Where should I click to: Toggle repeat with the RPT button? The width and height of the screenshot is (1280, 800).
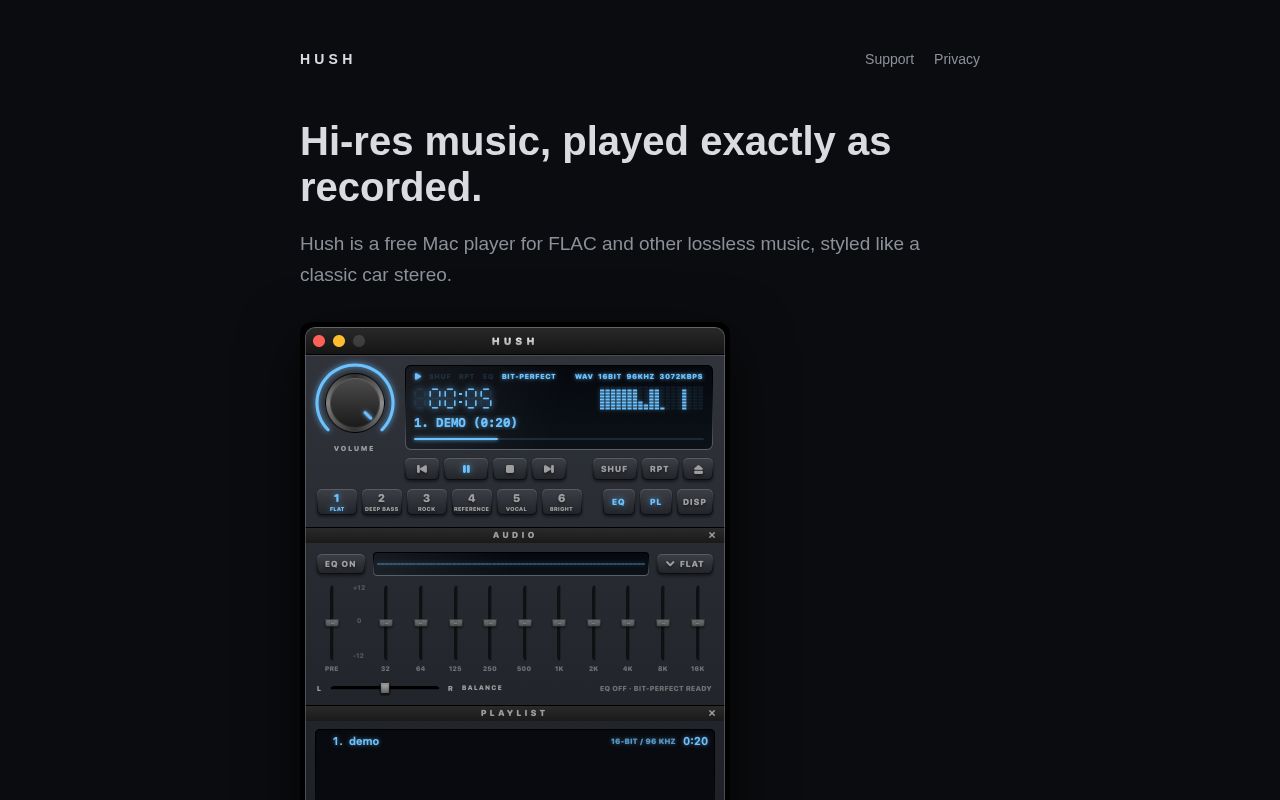[660, 469]
